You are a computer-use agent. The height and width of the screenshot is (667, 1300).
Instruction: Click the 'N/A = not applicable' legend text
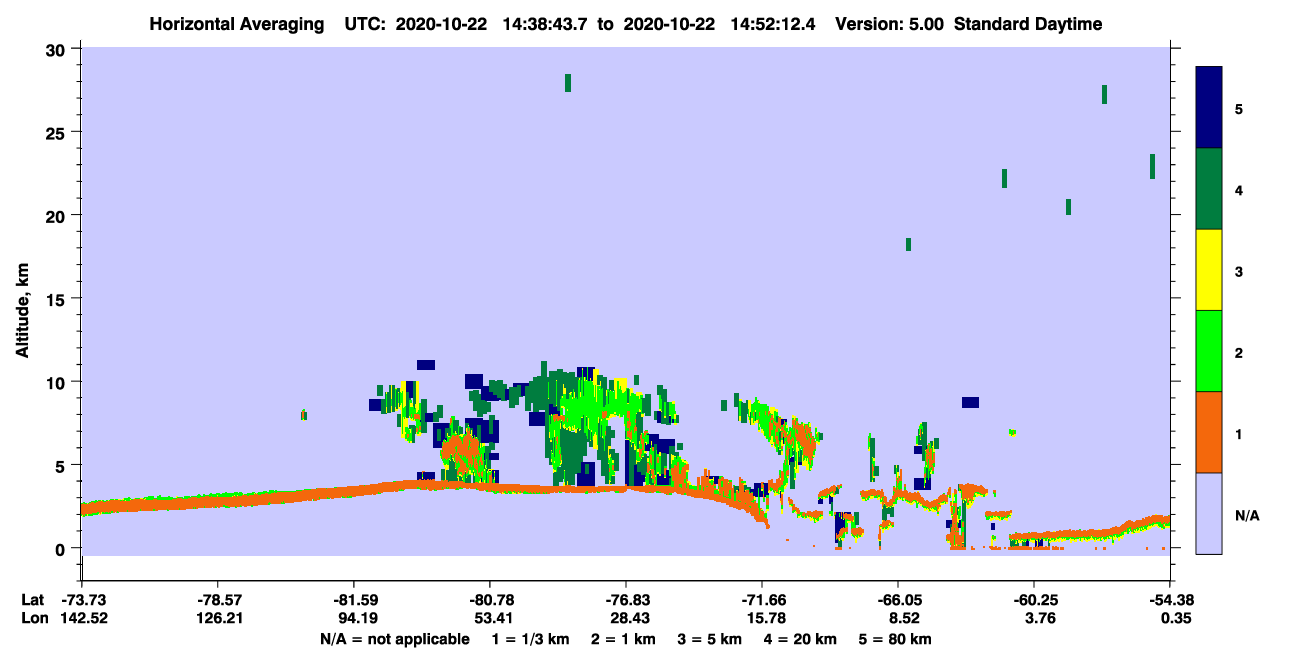click(x=394, y=639)
